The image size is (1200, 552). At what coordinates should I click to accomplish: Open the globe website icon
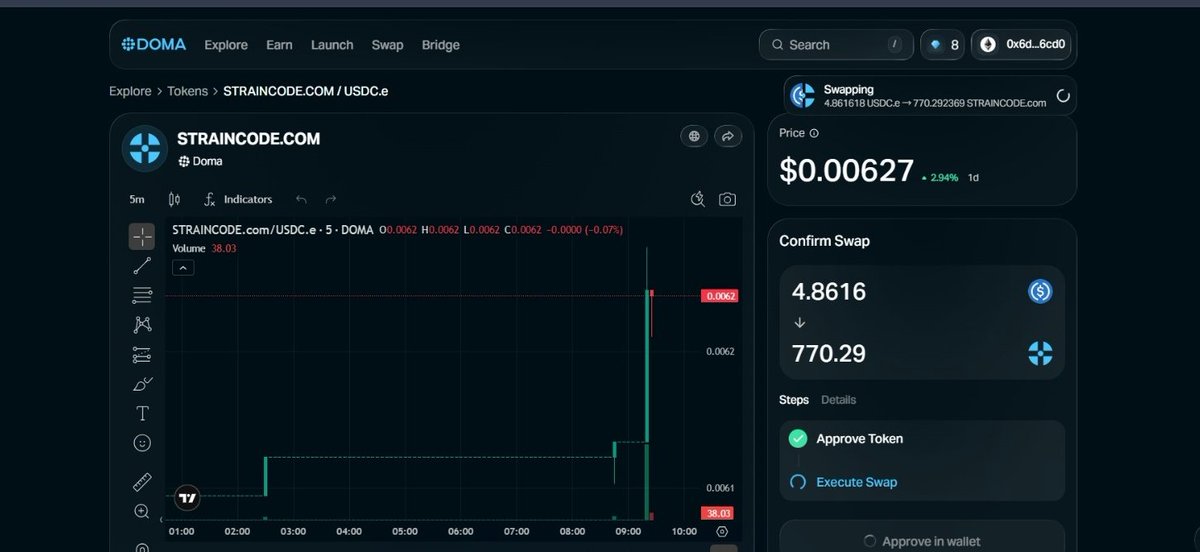click(693, 137)
